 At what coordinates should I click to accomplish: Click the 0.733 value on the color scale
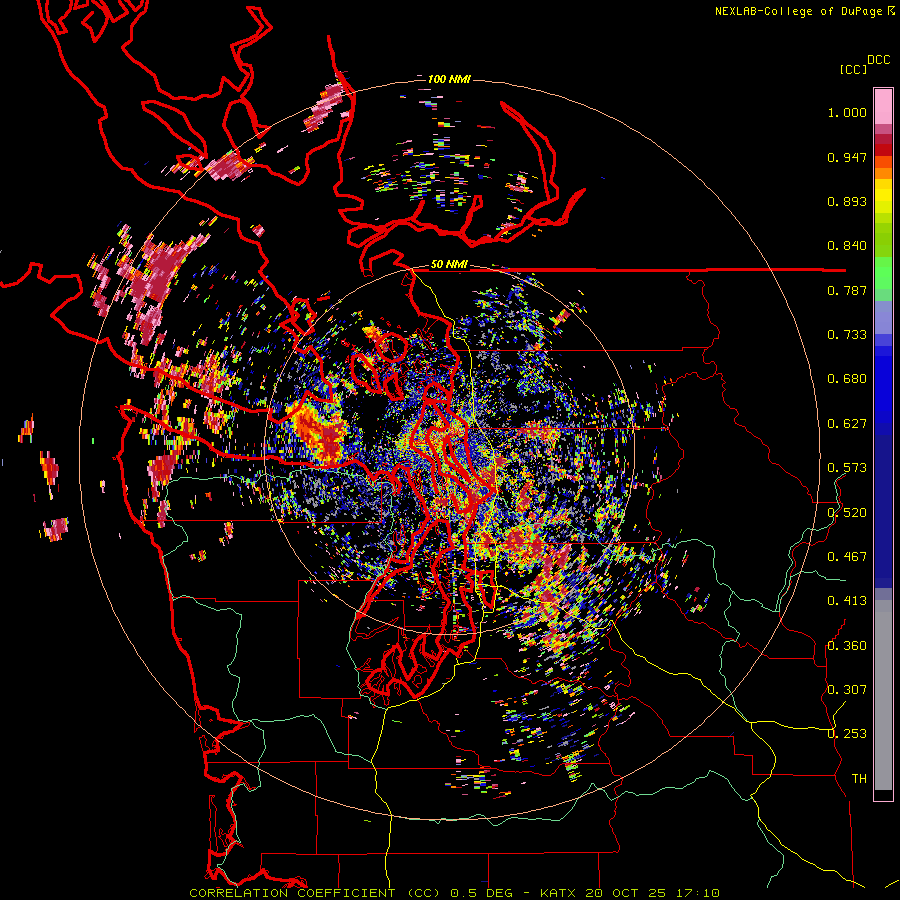pyautogui.click(x=847, y=335)
